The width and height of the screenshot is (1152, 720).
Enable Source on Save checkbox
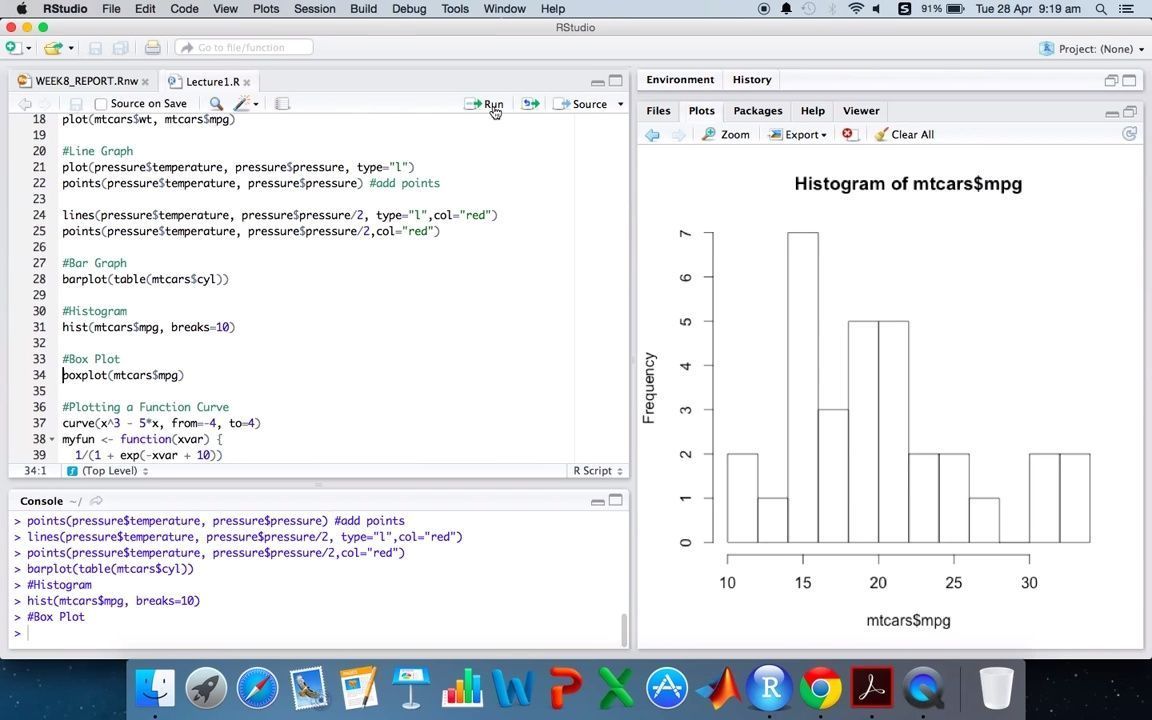(x=100, y=103)
